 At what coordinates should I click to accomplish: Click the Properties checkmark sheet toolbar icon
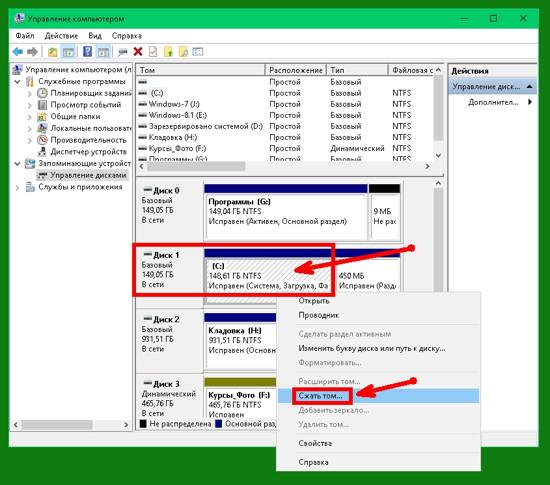pos(153,52)
